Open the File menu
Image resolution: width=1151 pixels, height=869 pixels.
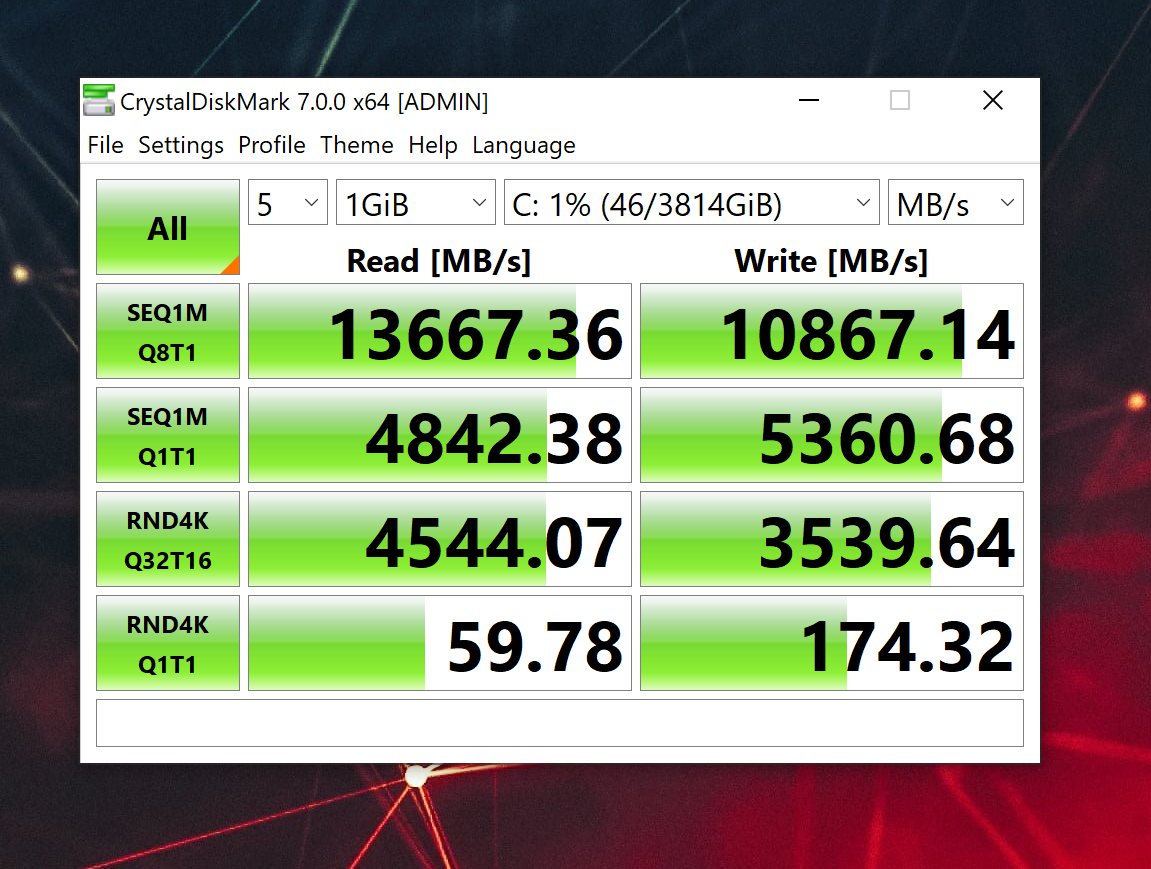pyautogui.click(x=105, y=145)
